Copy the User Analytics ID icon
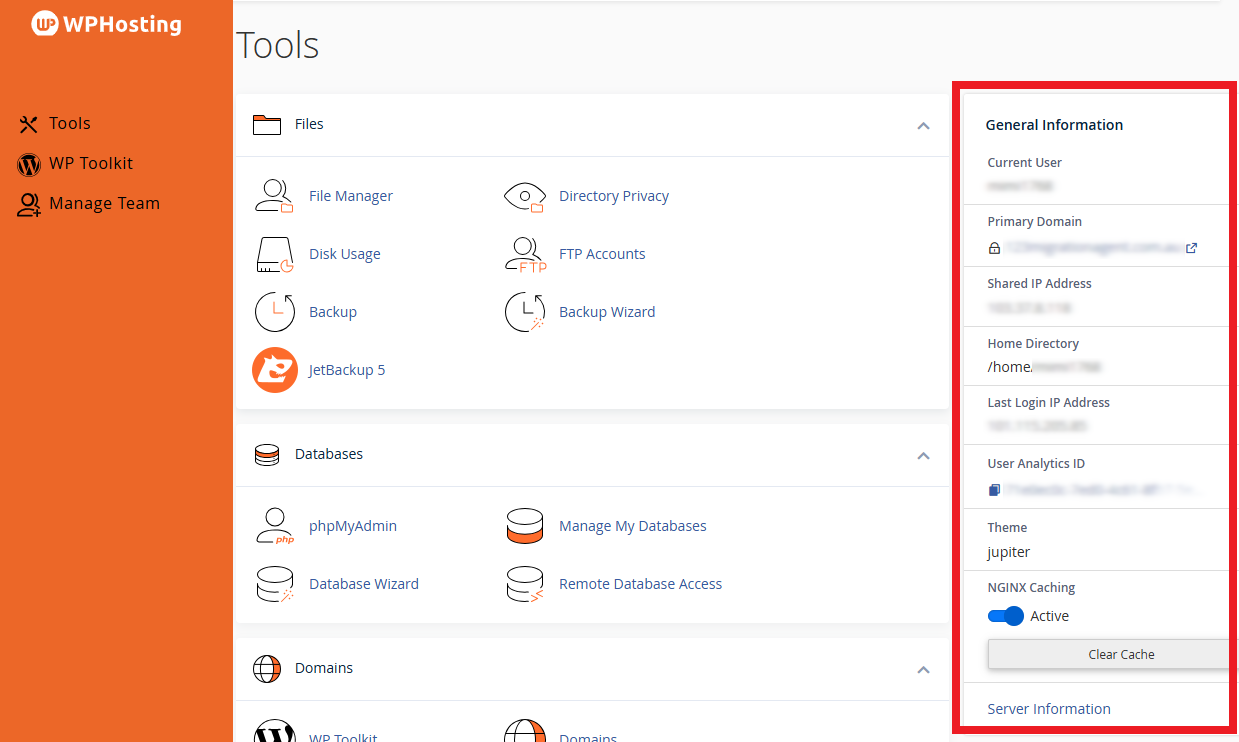The image size is (1239, 742). tap(994, 490)
